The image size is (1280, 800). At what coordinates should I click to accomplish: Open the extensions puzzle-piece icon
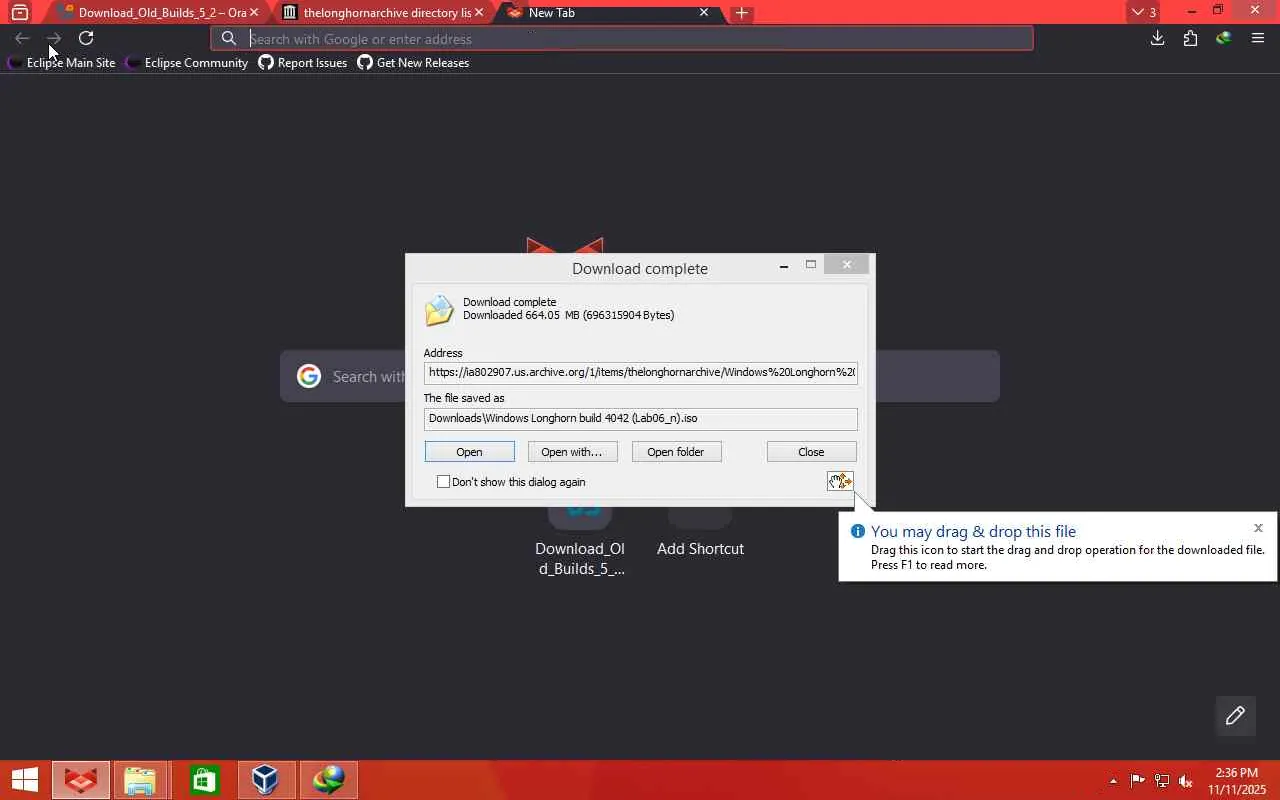[x=1190, y=38]
